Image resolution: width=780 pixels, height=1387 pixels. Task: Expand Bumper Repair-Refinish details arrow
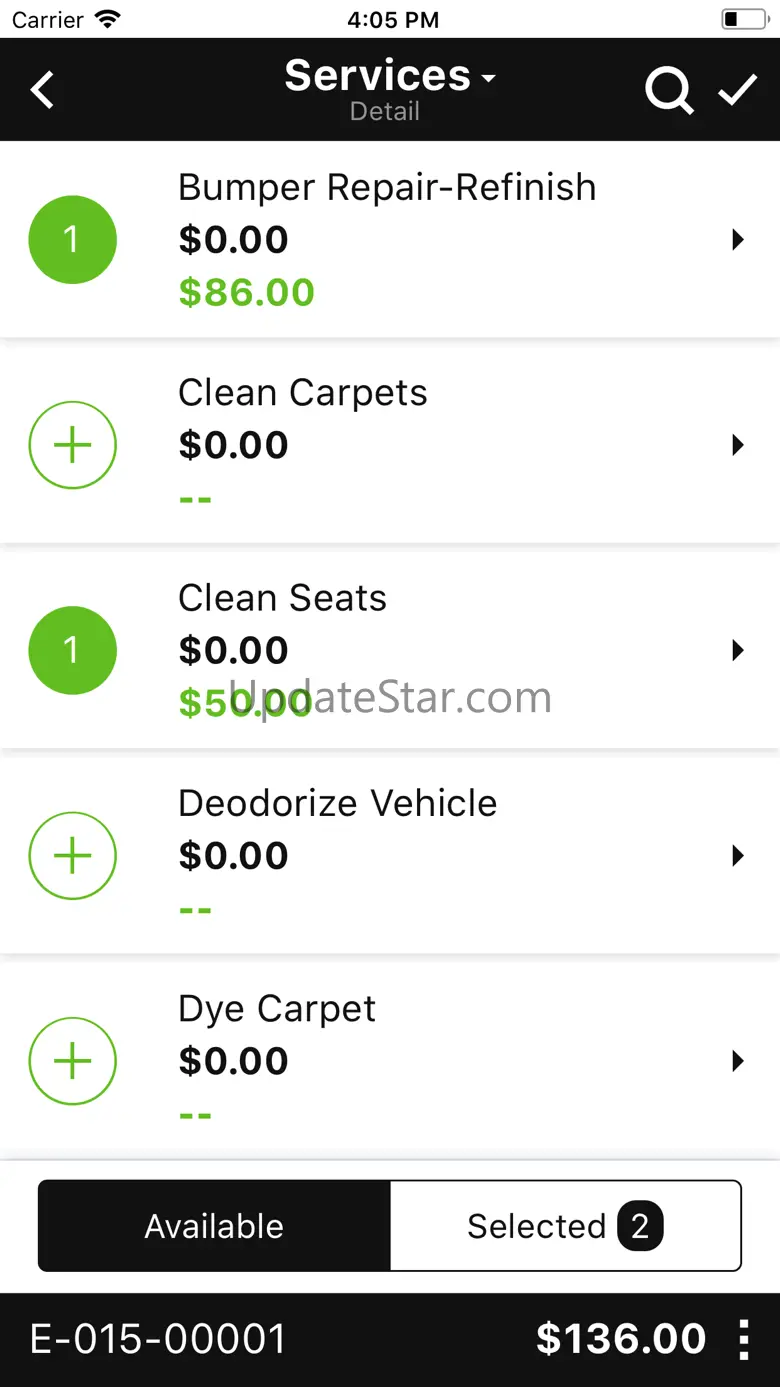[x=738, y=240]
